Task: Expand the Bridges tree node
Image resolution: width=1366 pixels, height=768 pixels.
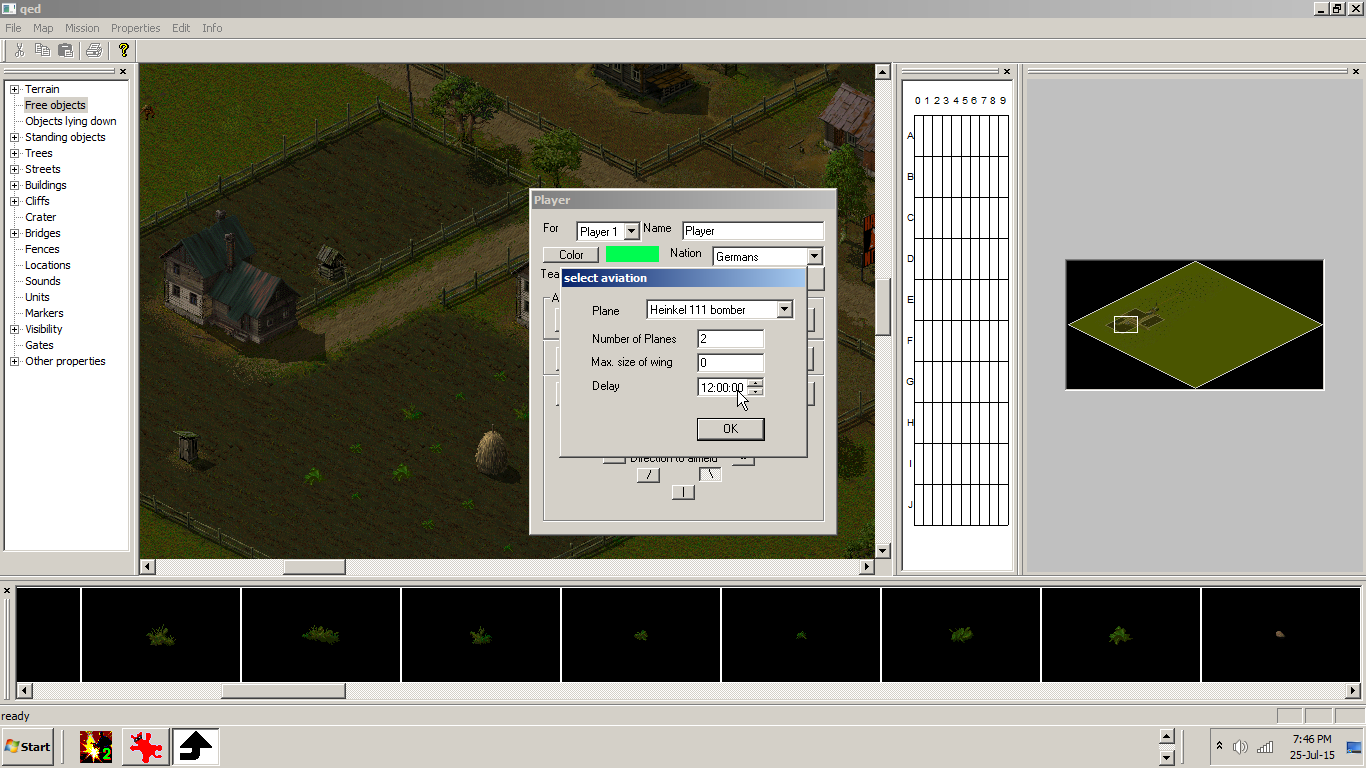Action: 15,233
